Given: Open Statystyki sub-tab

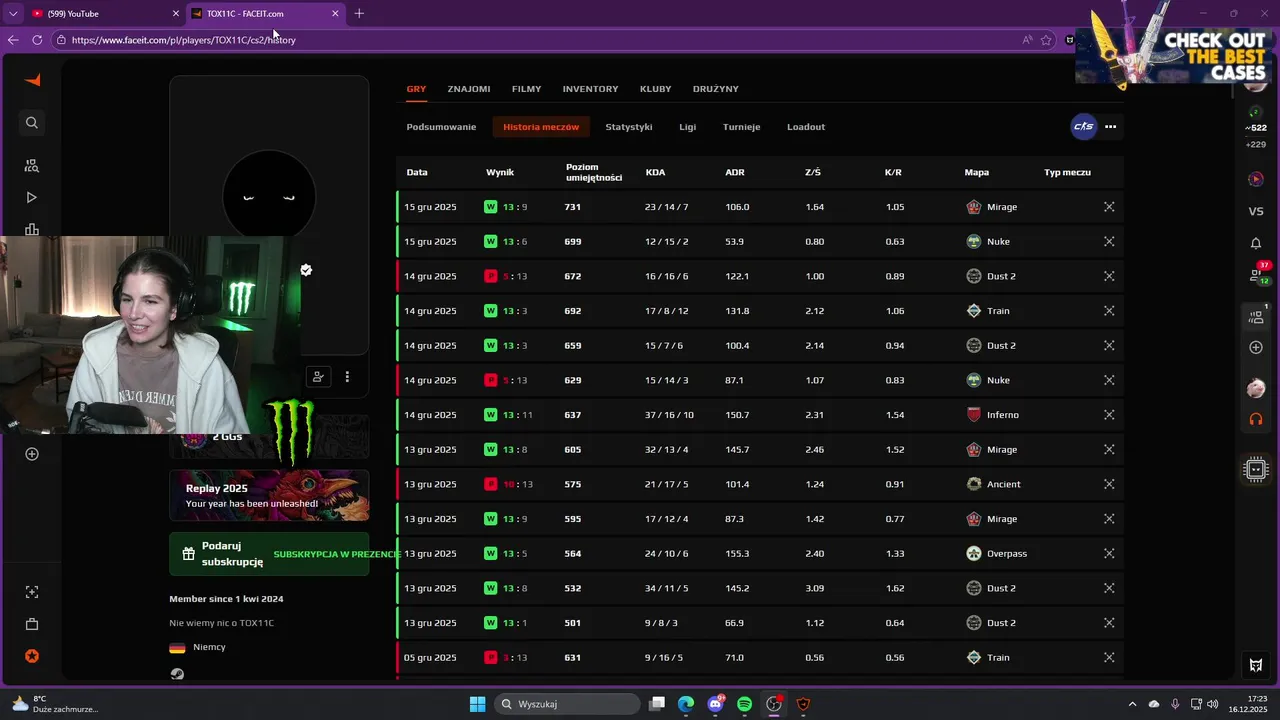Looking at the screenshot, I should click(629, 127).
